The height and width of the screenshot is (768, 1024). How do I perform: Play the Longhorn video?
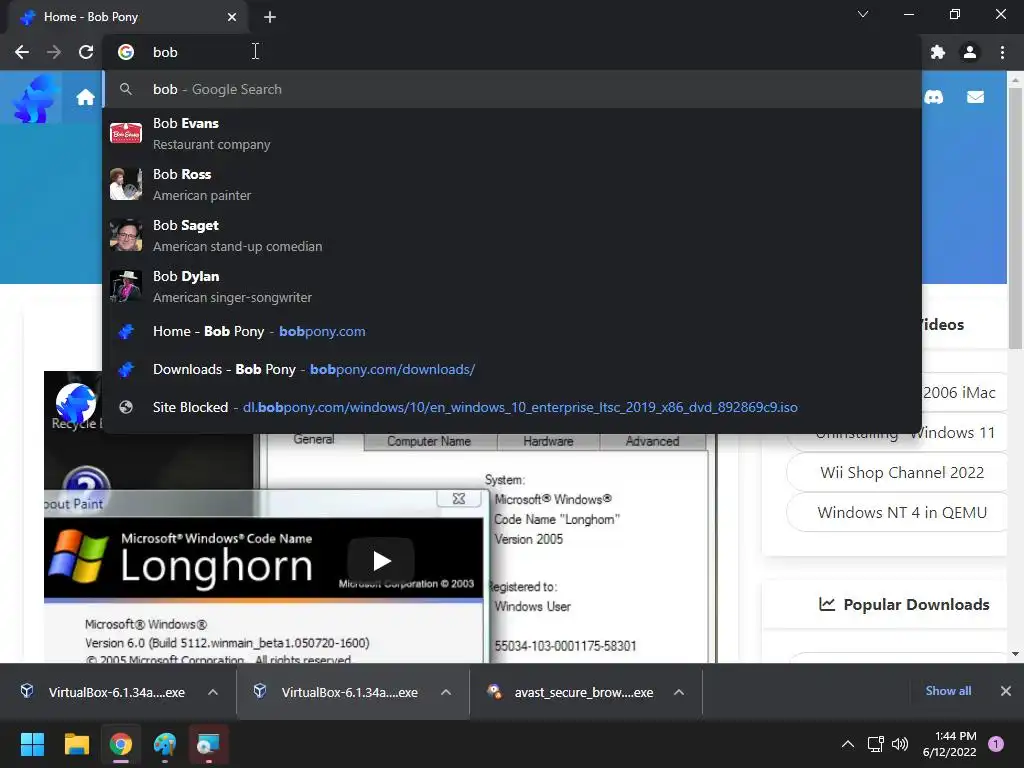click(381, 561)
